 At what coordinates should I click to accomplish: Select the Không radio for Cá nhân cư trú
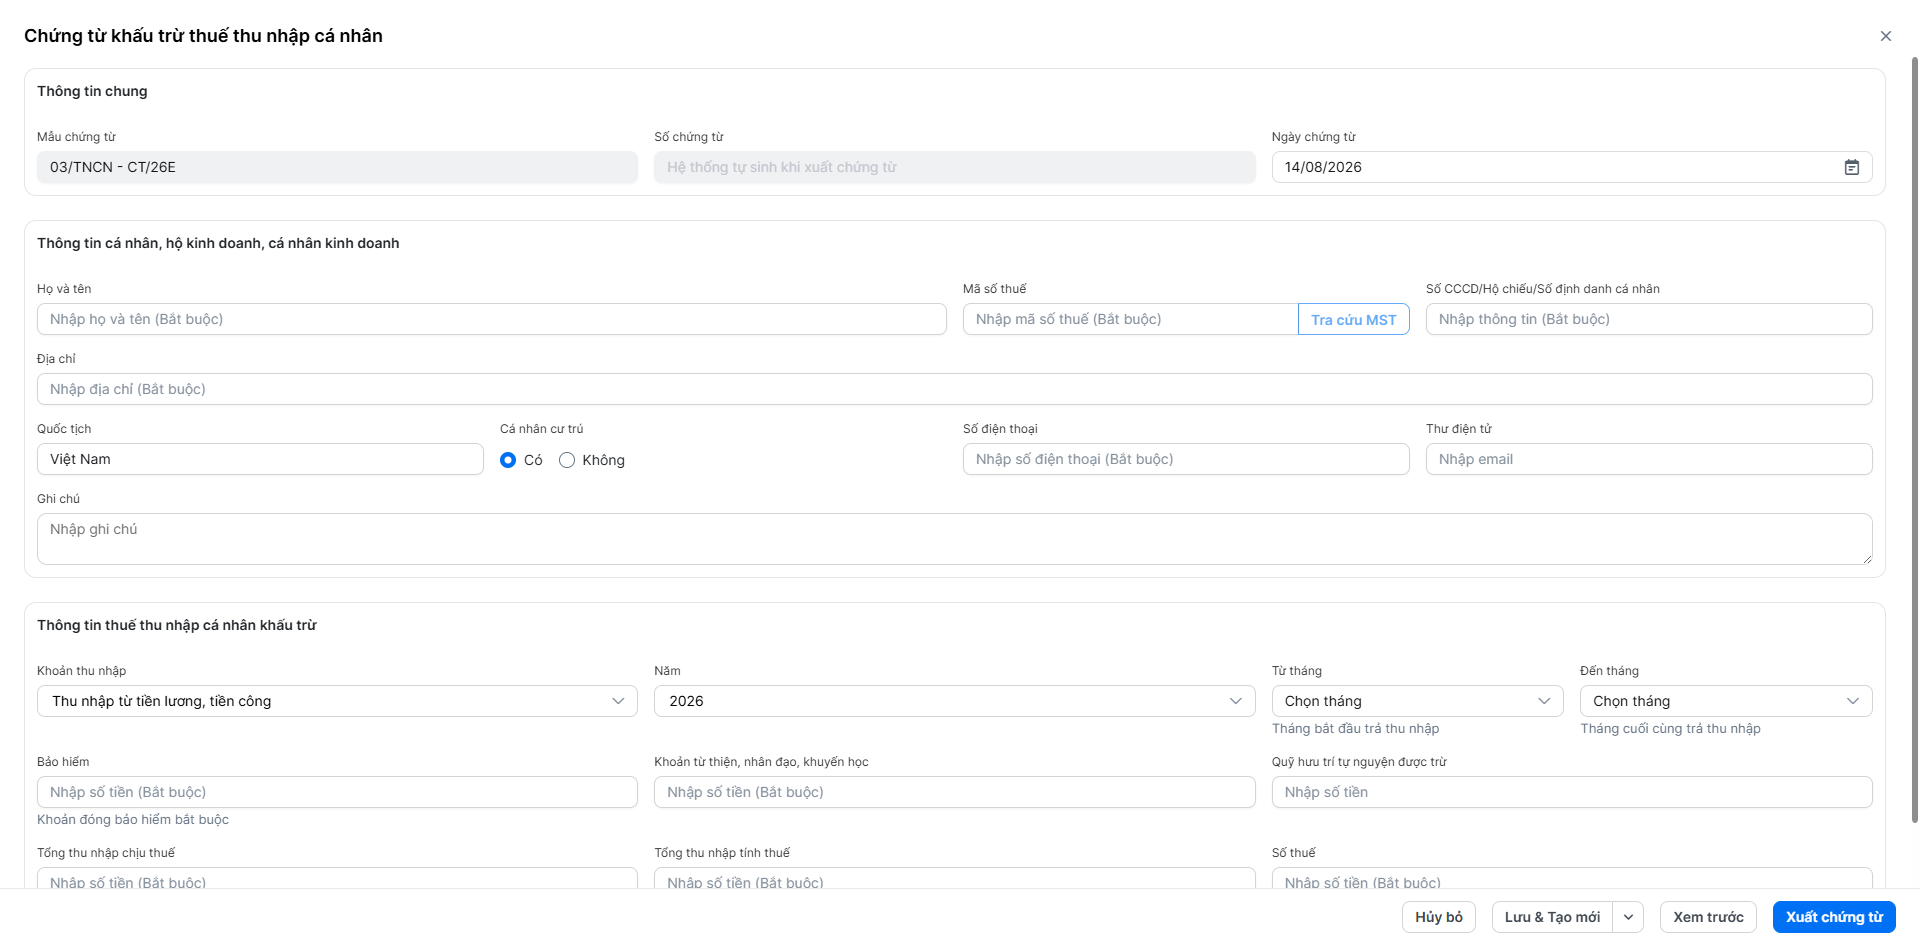tap(567, 460)
